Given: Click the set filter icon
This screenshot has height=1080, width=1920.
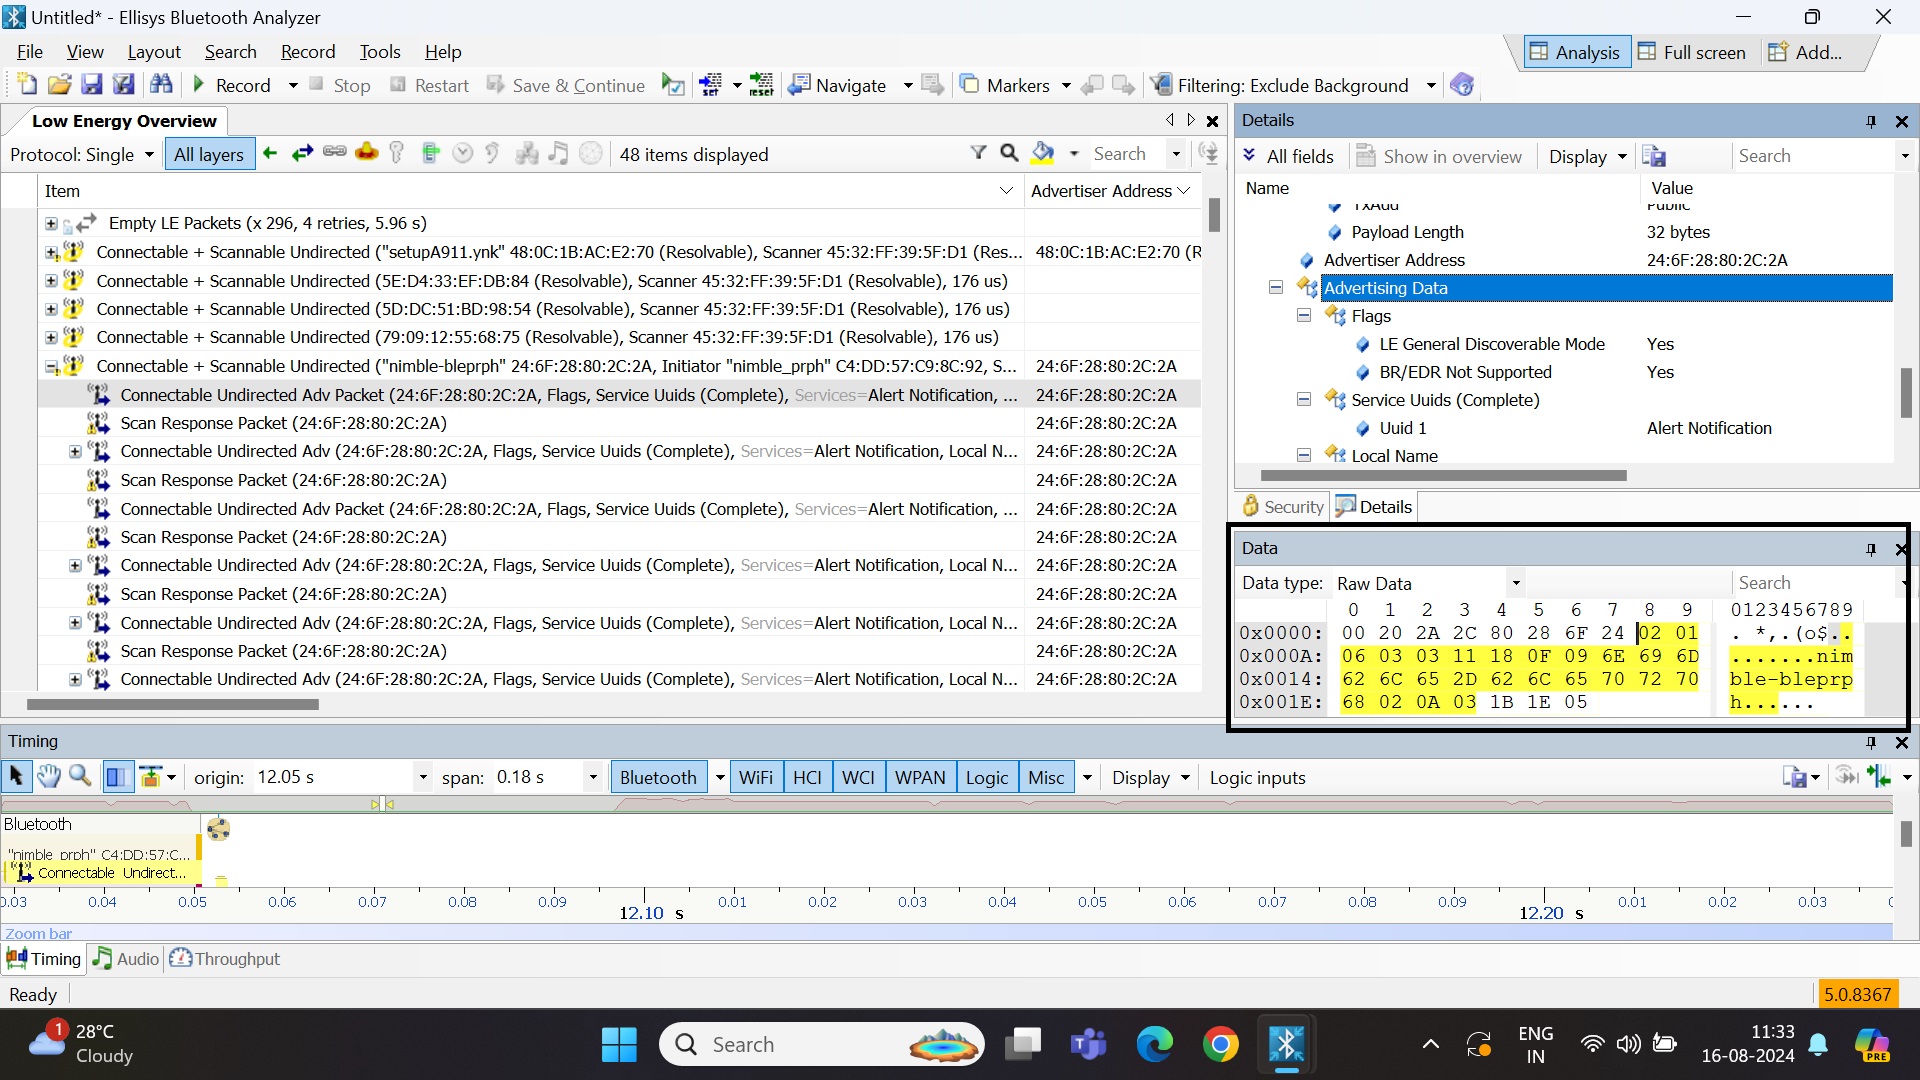Looking at the screenshot, I should point(710,85).
